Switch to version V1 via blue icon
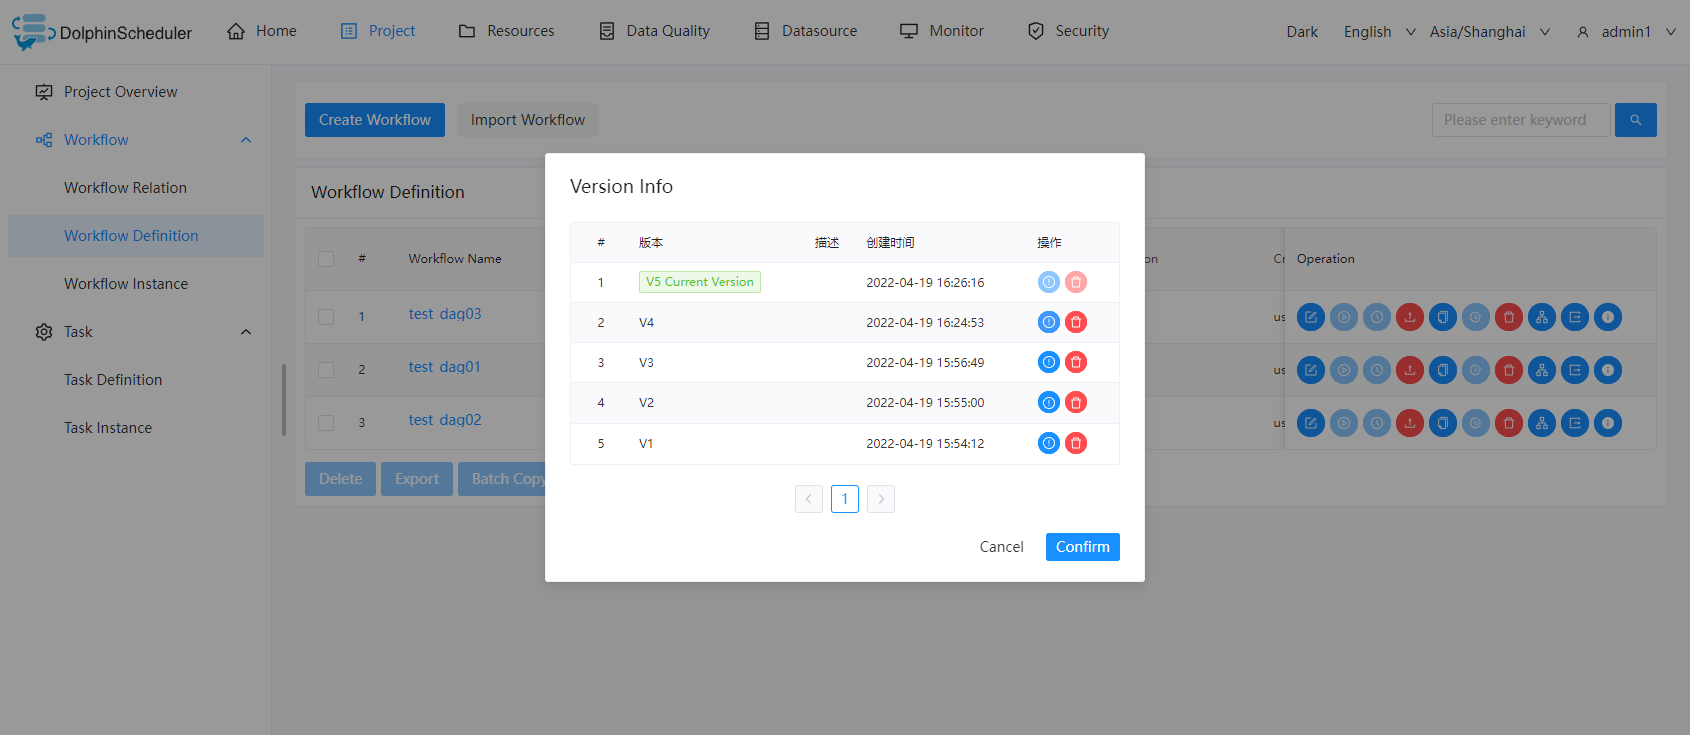Screen dimensions: 1690x735 1048,443
